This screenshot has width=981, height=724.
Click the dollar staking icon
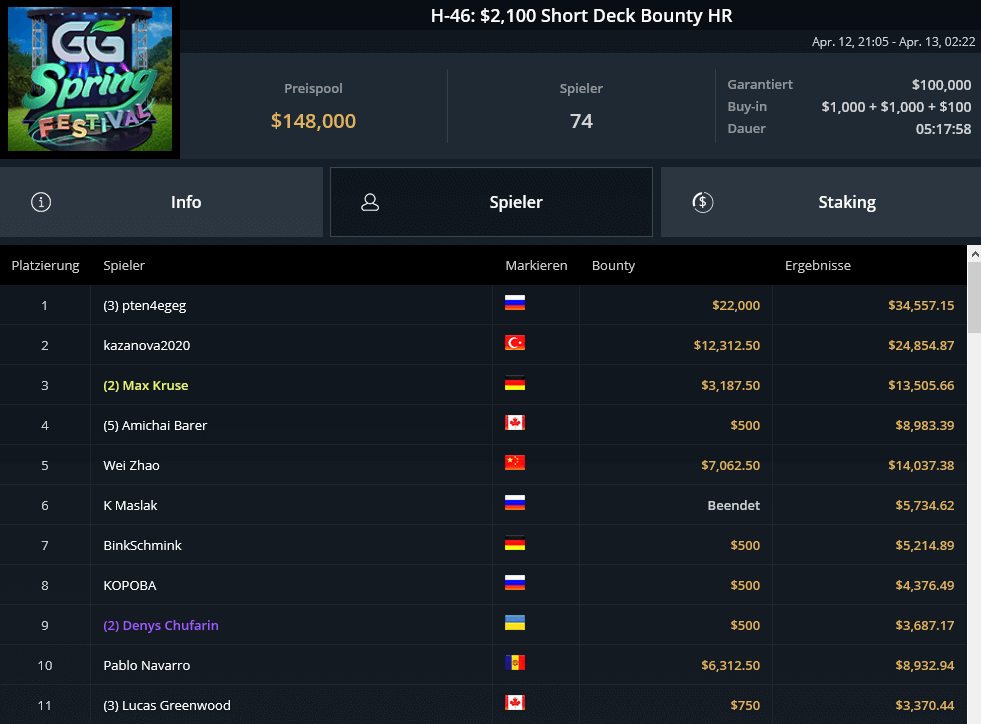click(703, 202)
